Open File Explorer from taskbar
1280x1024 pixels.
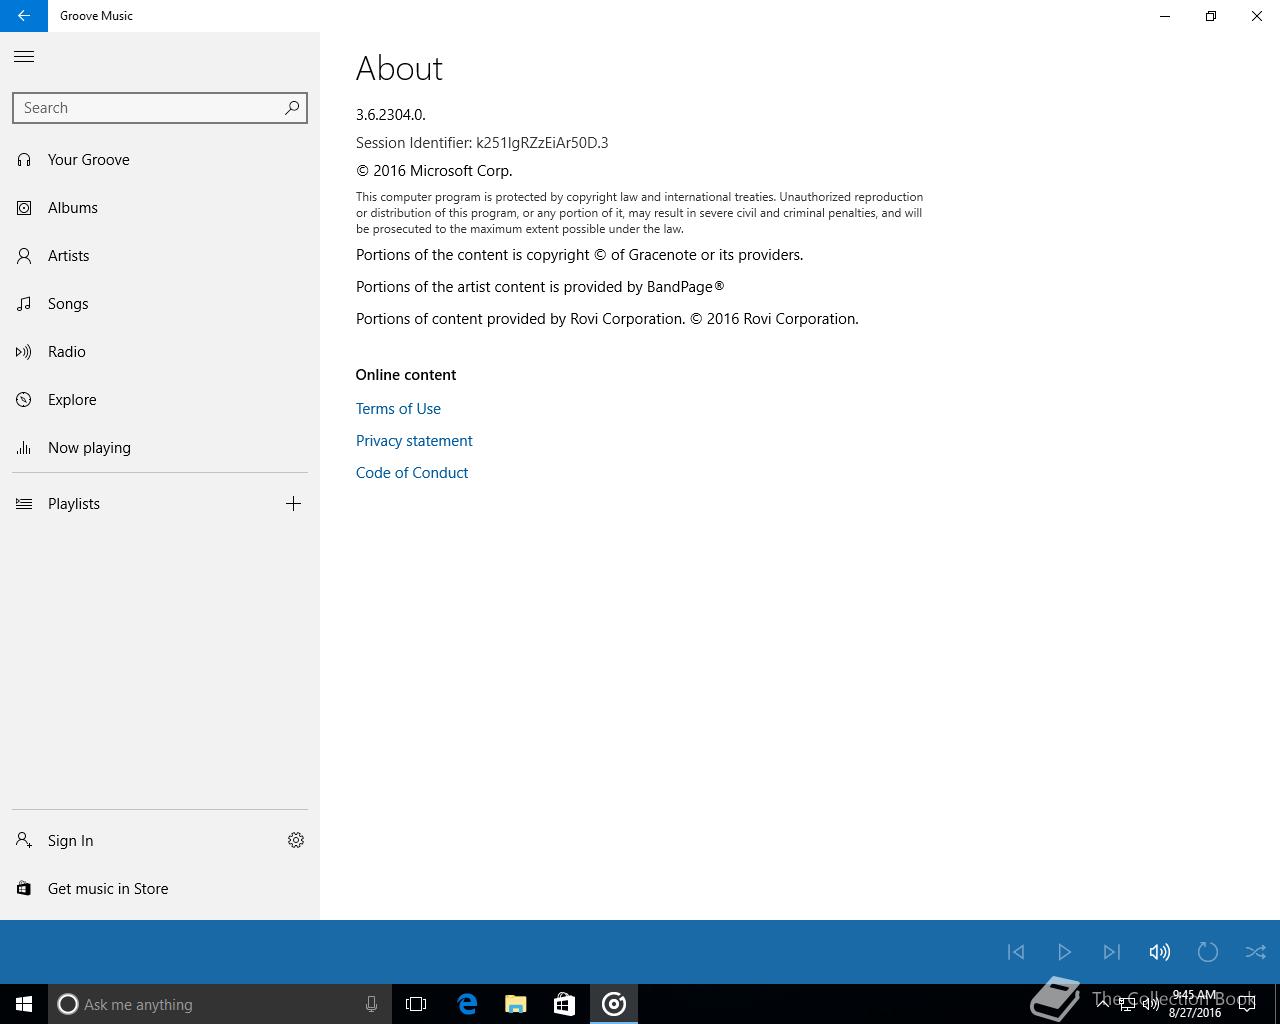(516, 1004)
